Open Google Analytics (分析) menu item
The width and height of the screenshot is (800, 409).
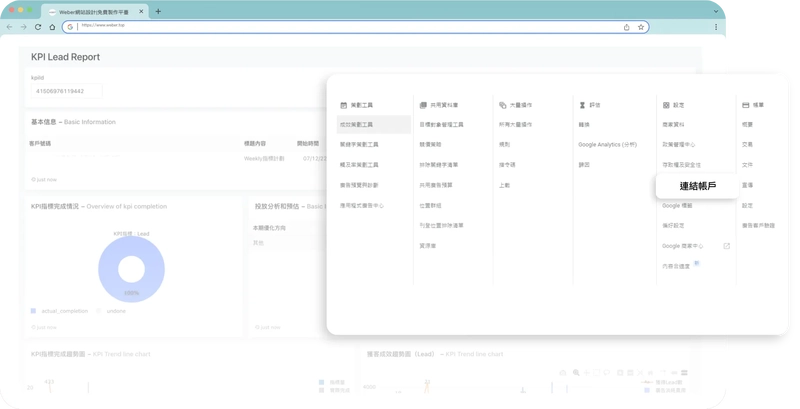(x=608, y=145)
